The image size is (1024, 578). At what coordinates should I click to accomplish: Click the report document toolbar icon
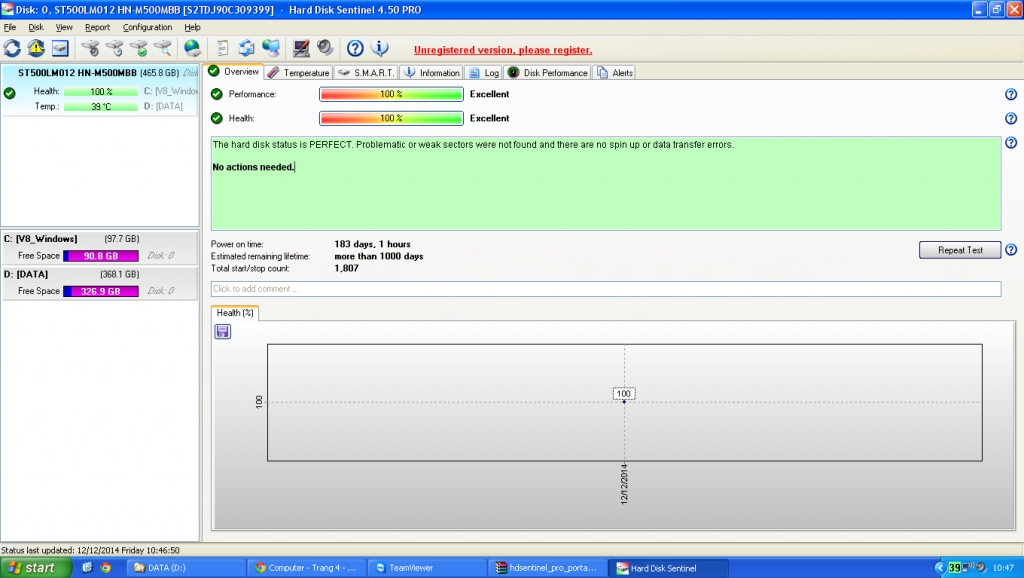click(x=223, y=48)
